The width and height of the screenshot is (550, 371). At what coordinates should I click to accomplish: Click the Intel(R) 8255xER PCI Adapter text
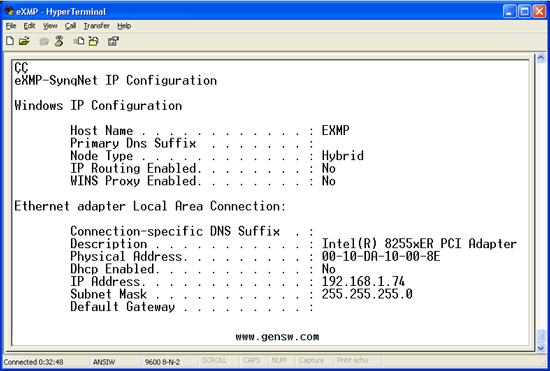pos(419,244)
